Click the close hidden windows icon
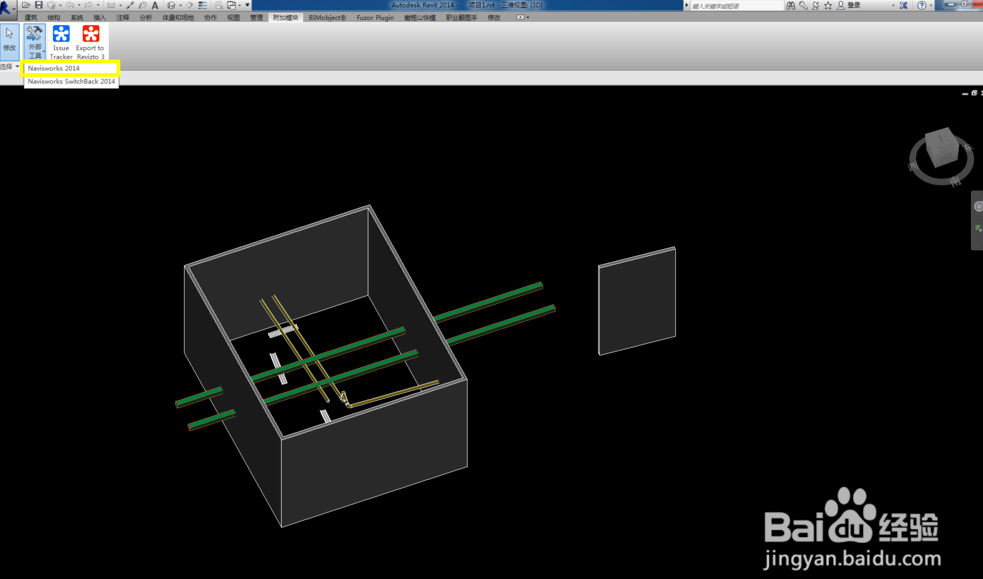Screen dimensions: 983x579 pos(218,5)
